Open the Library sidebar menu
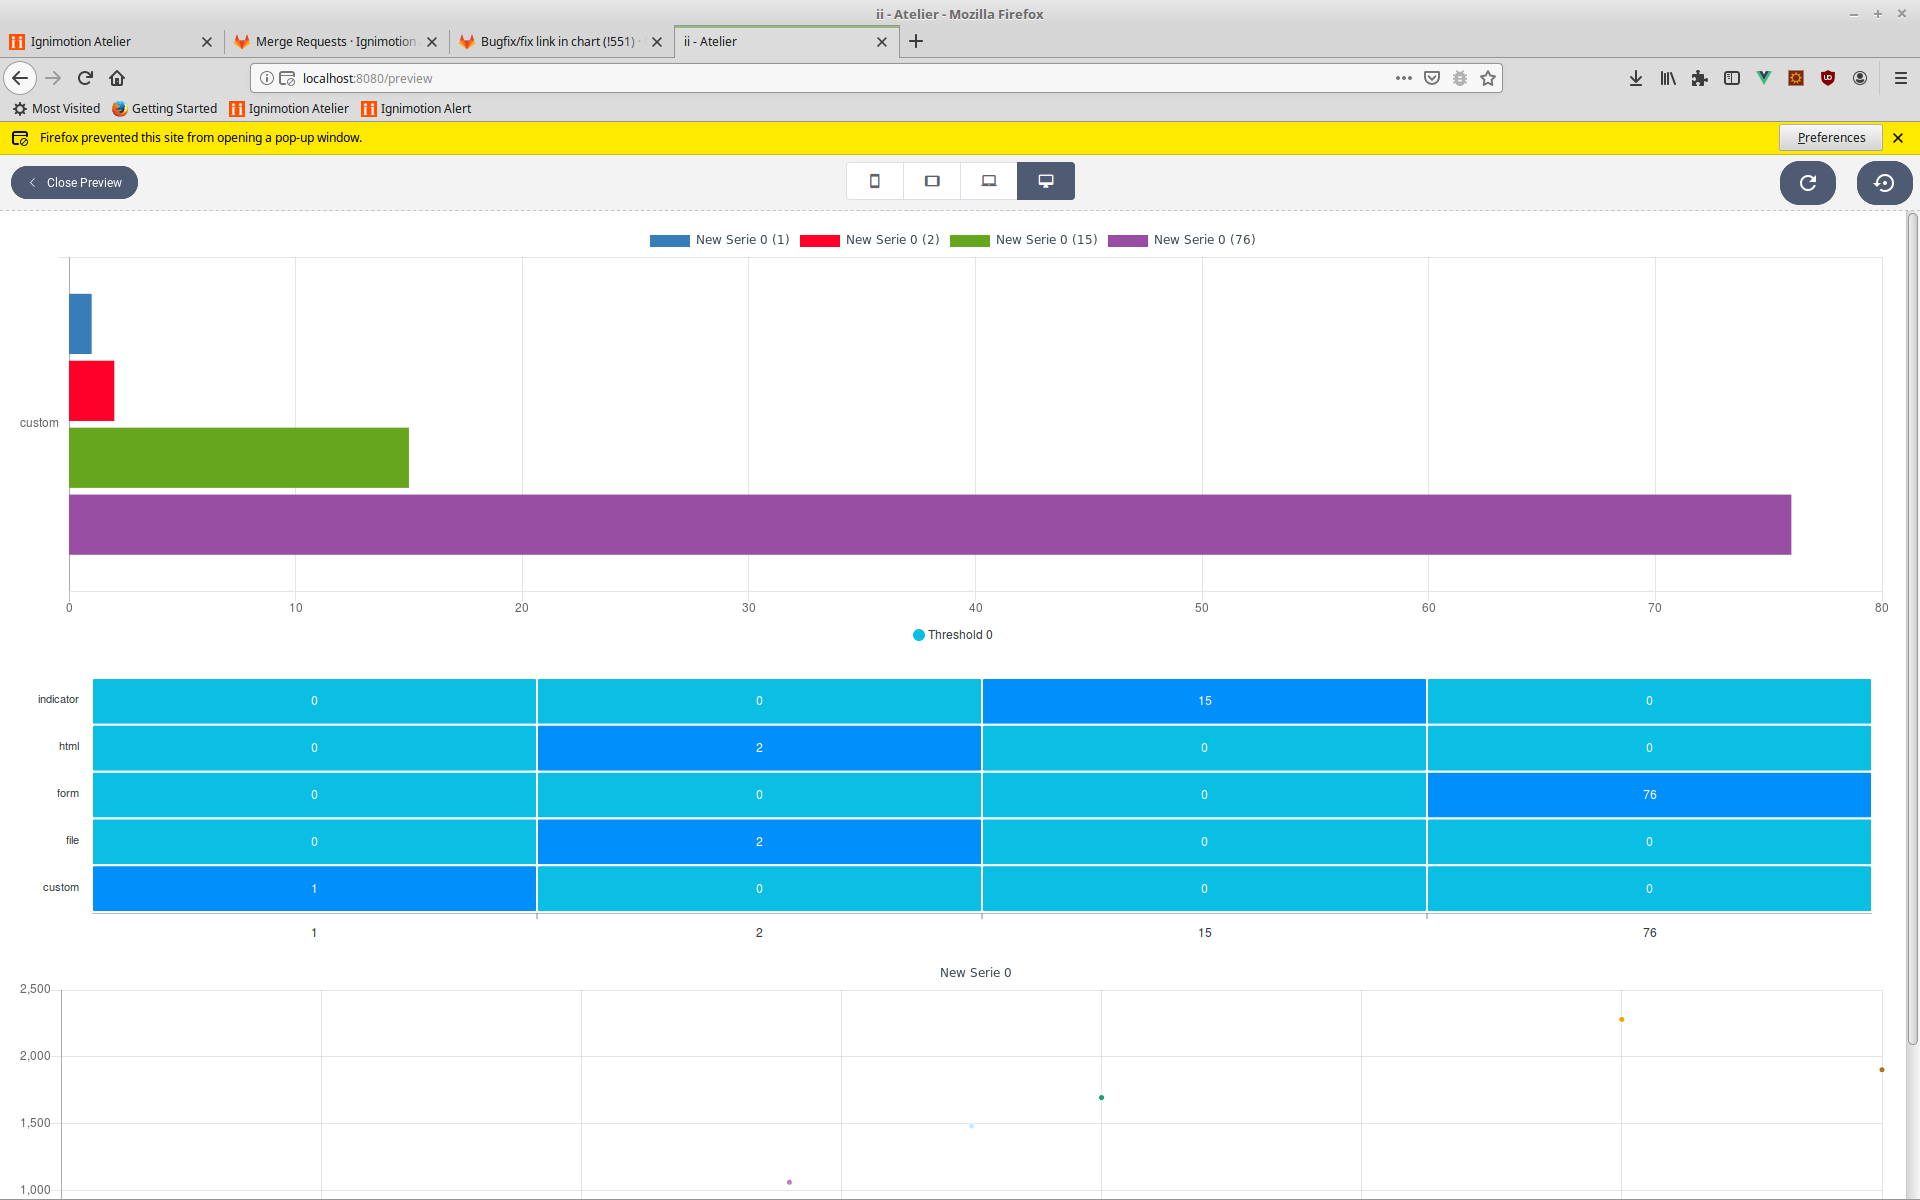The height and width of the screenshot is (1200, 1920). coord(1667,78)
